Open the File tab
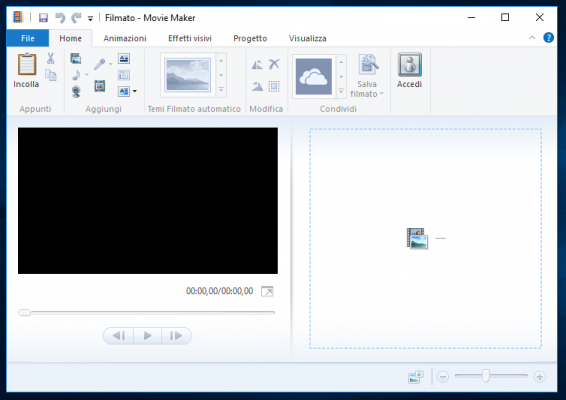 point(28,38)
